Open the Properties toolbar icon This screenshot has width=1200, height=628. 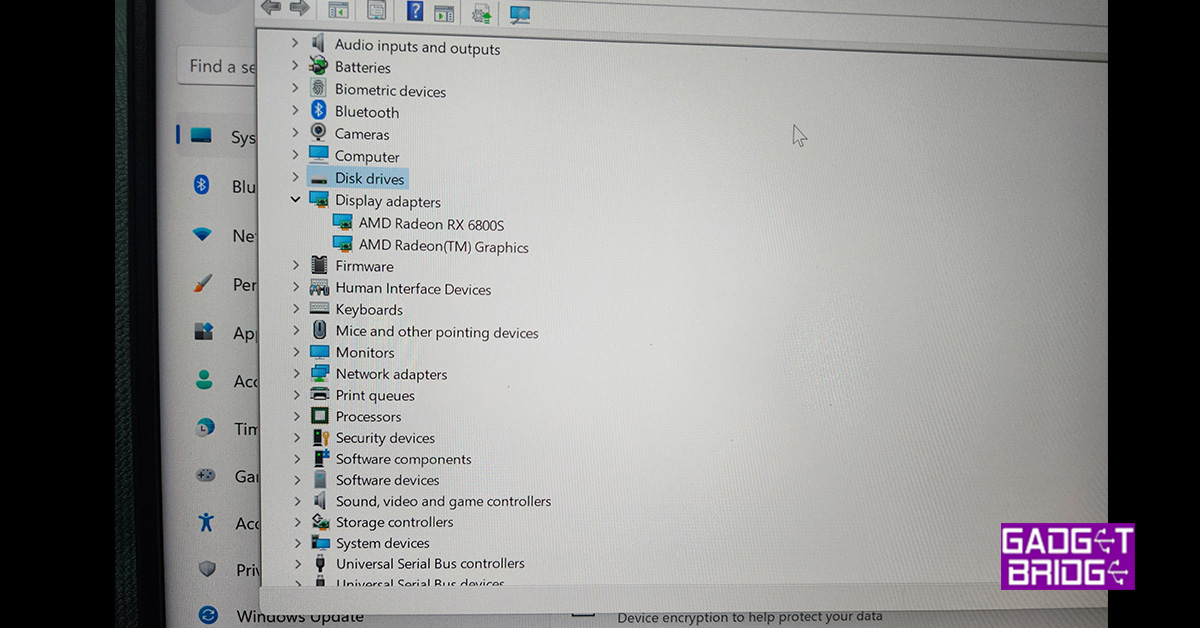click(x=376, y=11)
